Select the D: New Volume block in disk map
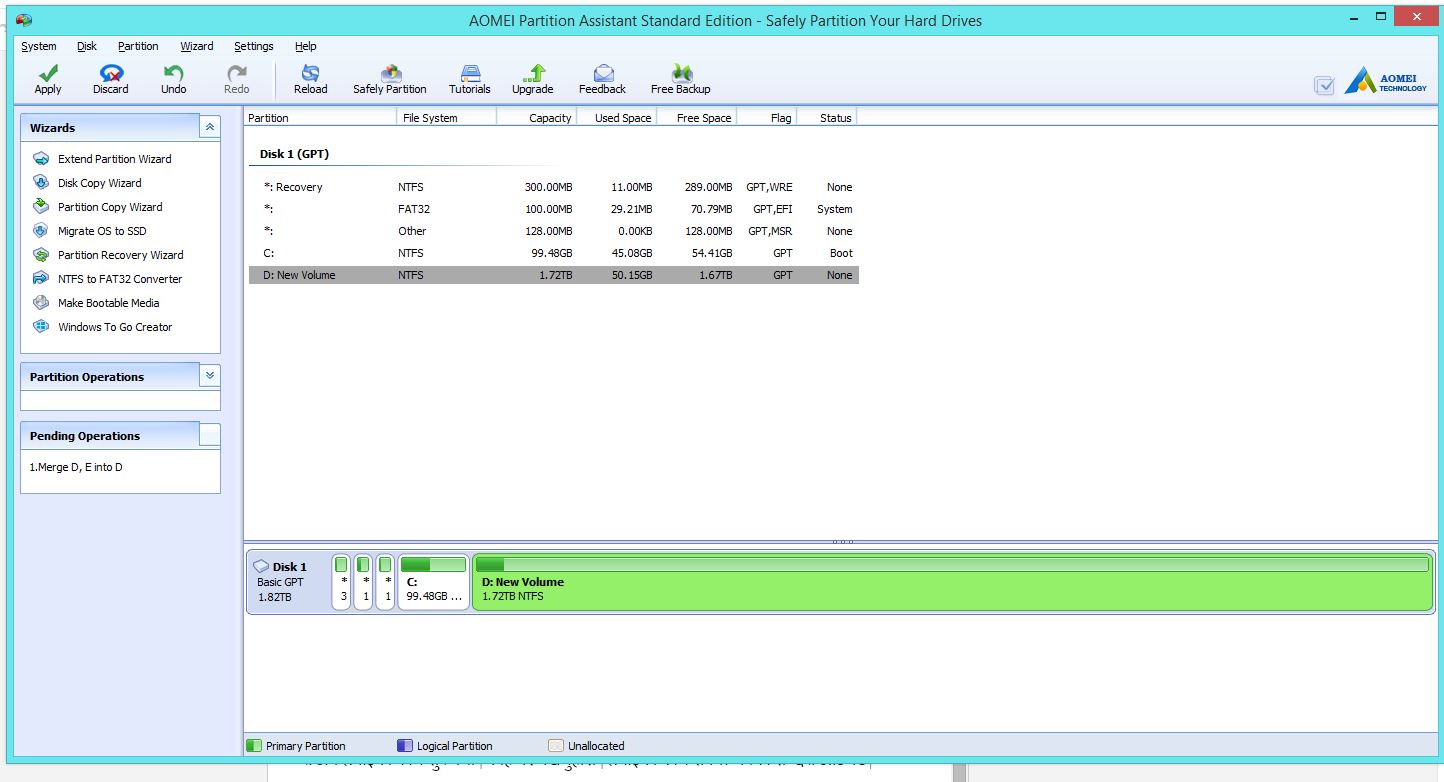This screenshot has height=782, width=1444. [x=953, y=582]
